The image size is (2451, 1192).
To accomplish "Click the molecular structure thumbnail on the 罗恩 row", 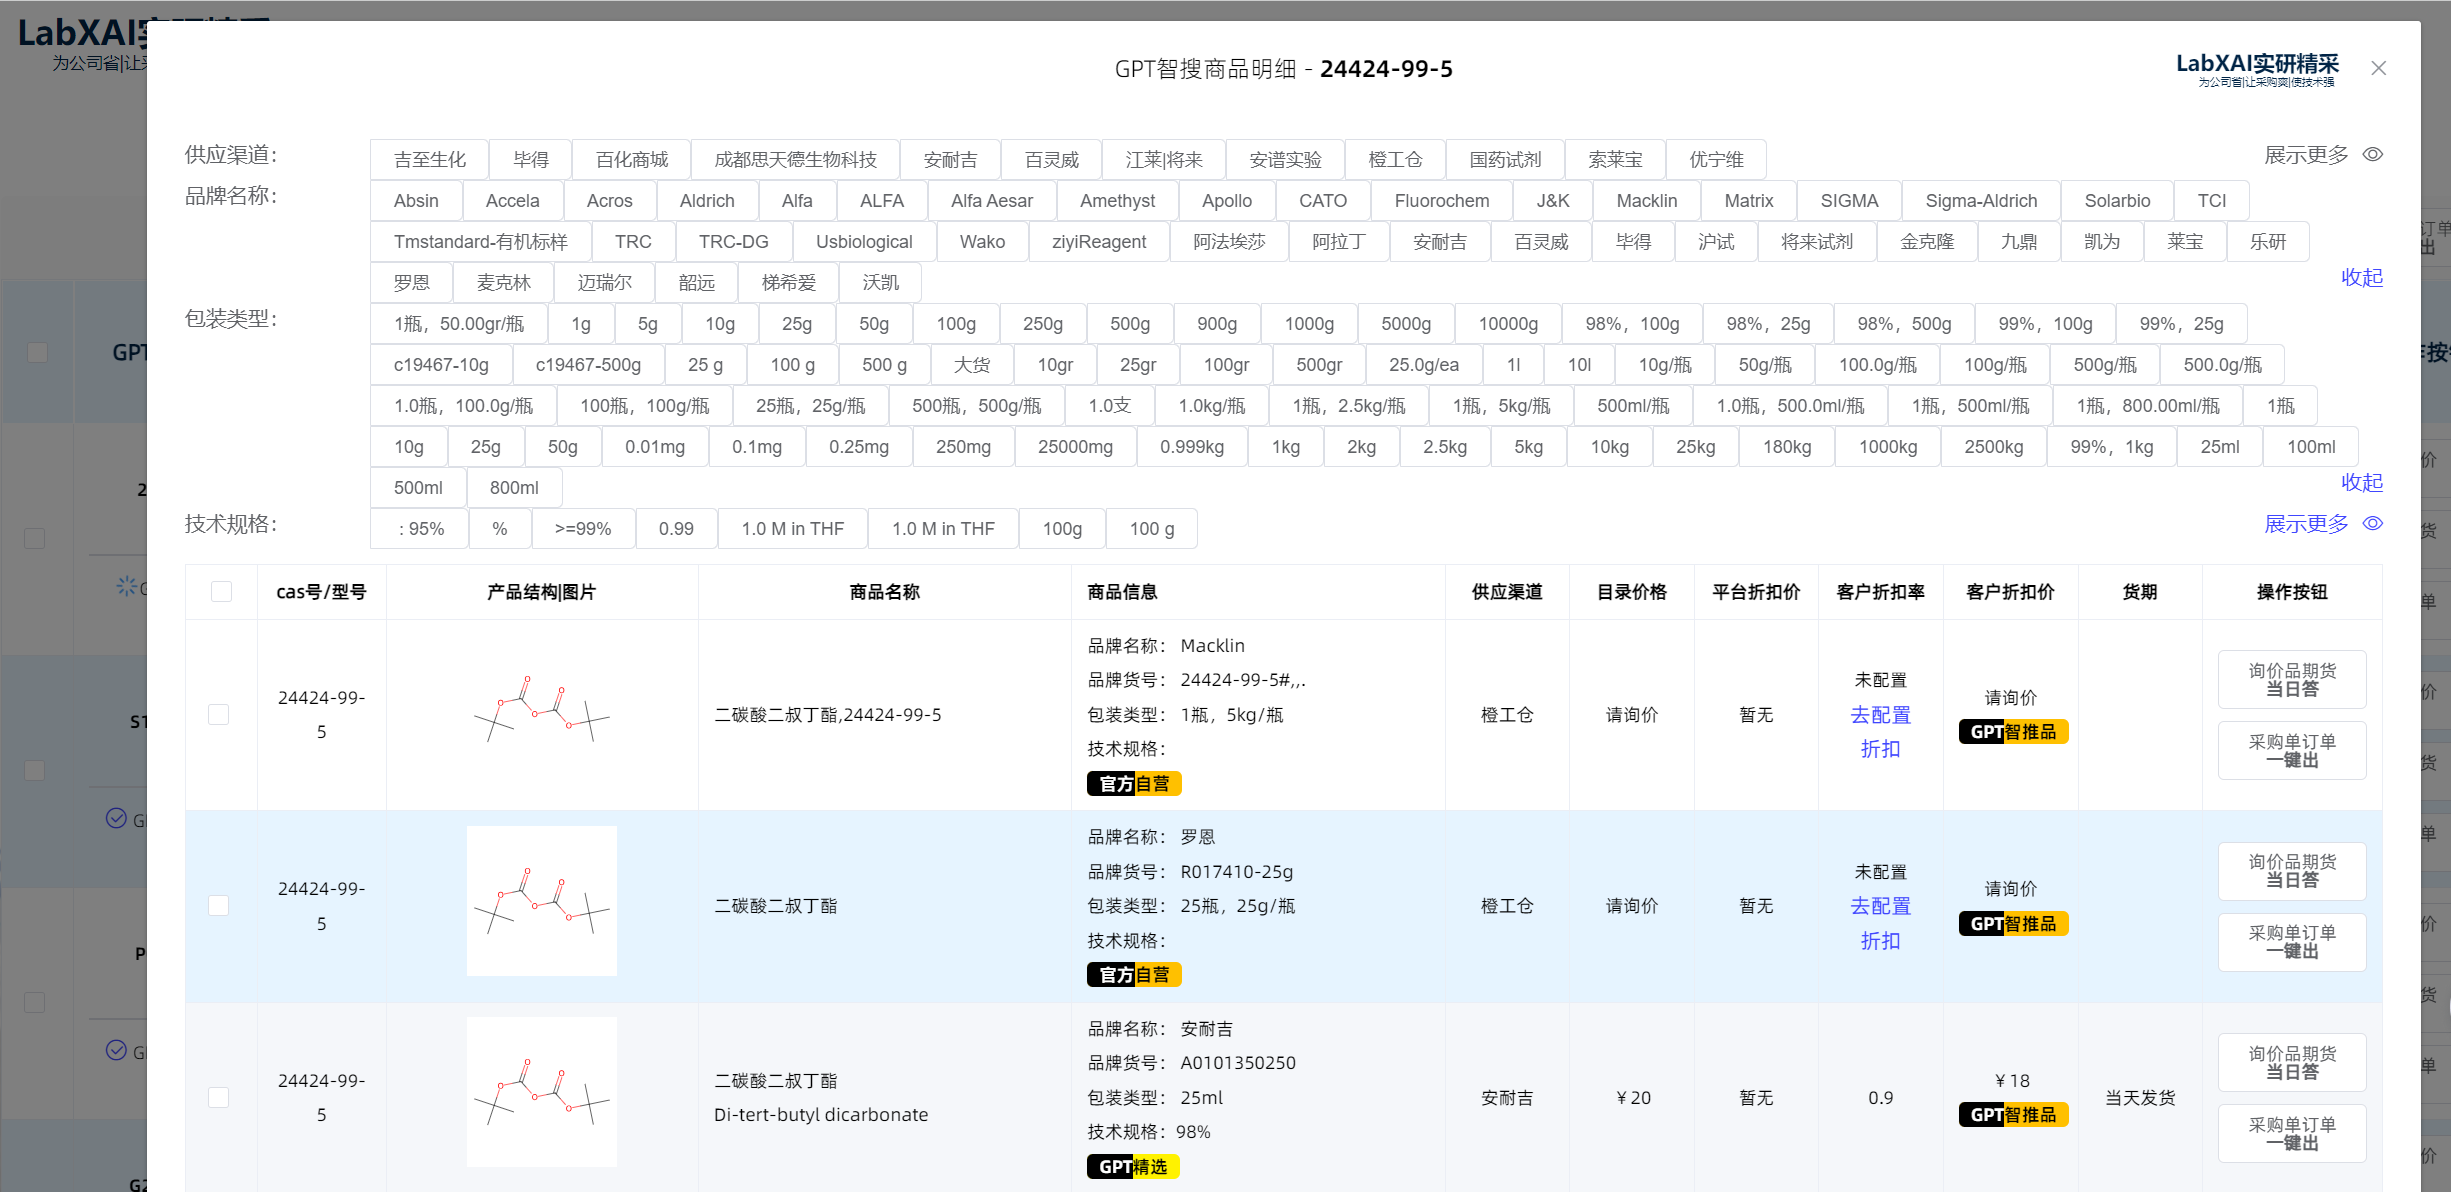I will pyautogui.click(x=542, y=901).
